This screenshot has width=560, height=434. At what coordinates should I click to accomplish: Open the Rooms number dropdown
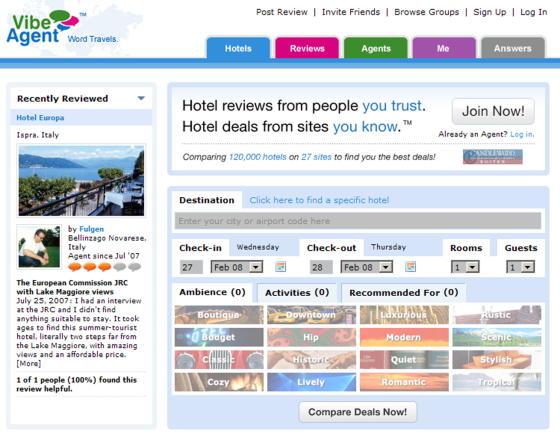click(465, 267)
